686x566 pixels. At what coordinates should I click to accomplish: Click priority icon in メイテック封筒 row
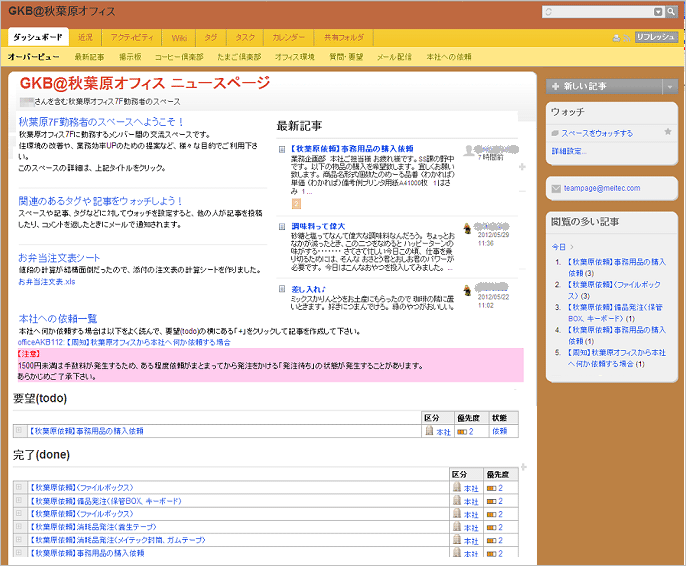tap(491, 541)
